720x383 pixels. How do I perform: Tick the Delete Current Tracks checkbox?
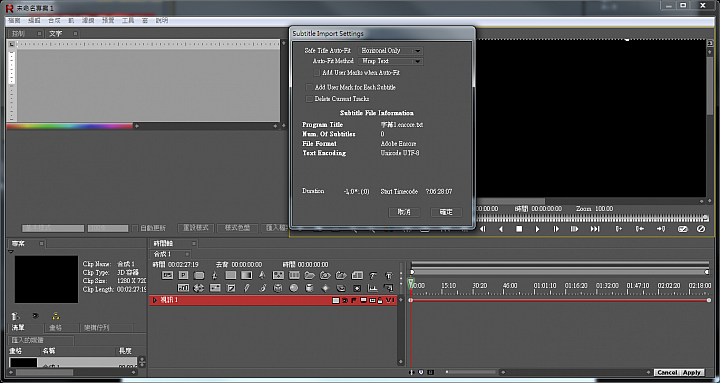click(x=309, y=99)
